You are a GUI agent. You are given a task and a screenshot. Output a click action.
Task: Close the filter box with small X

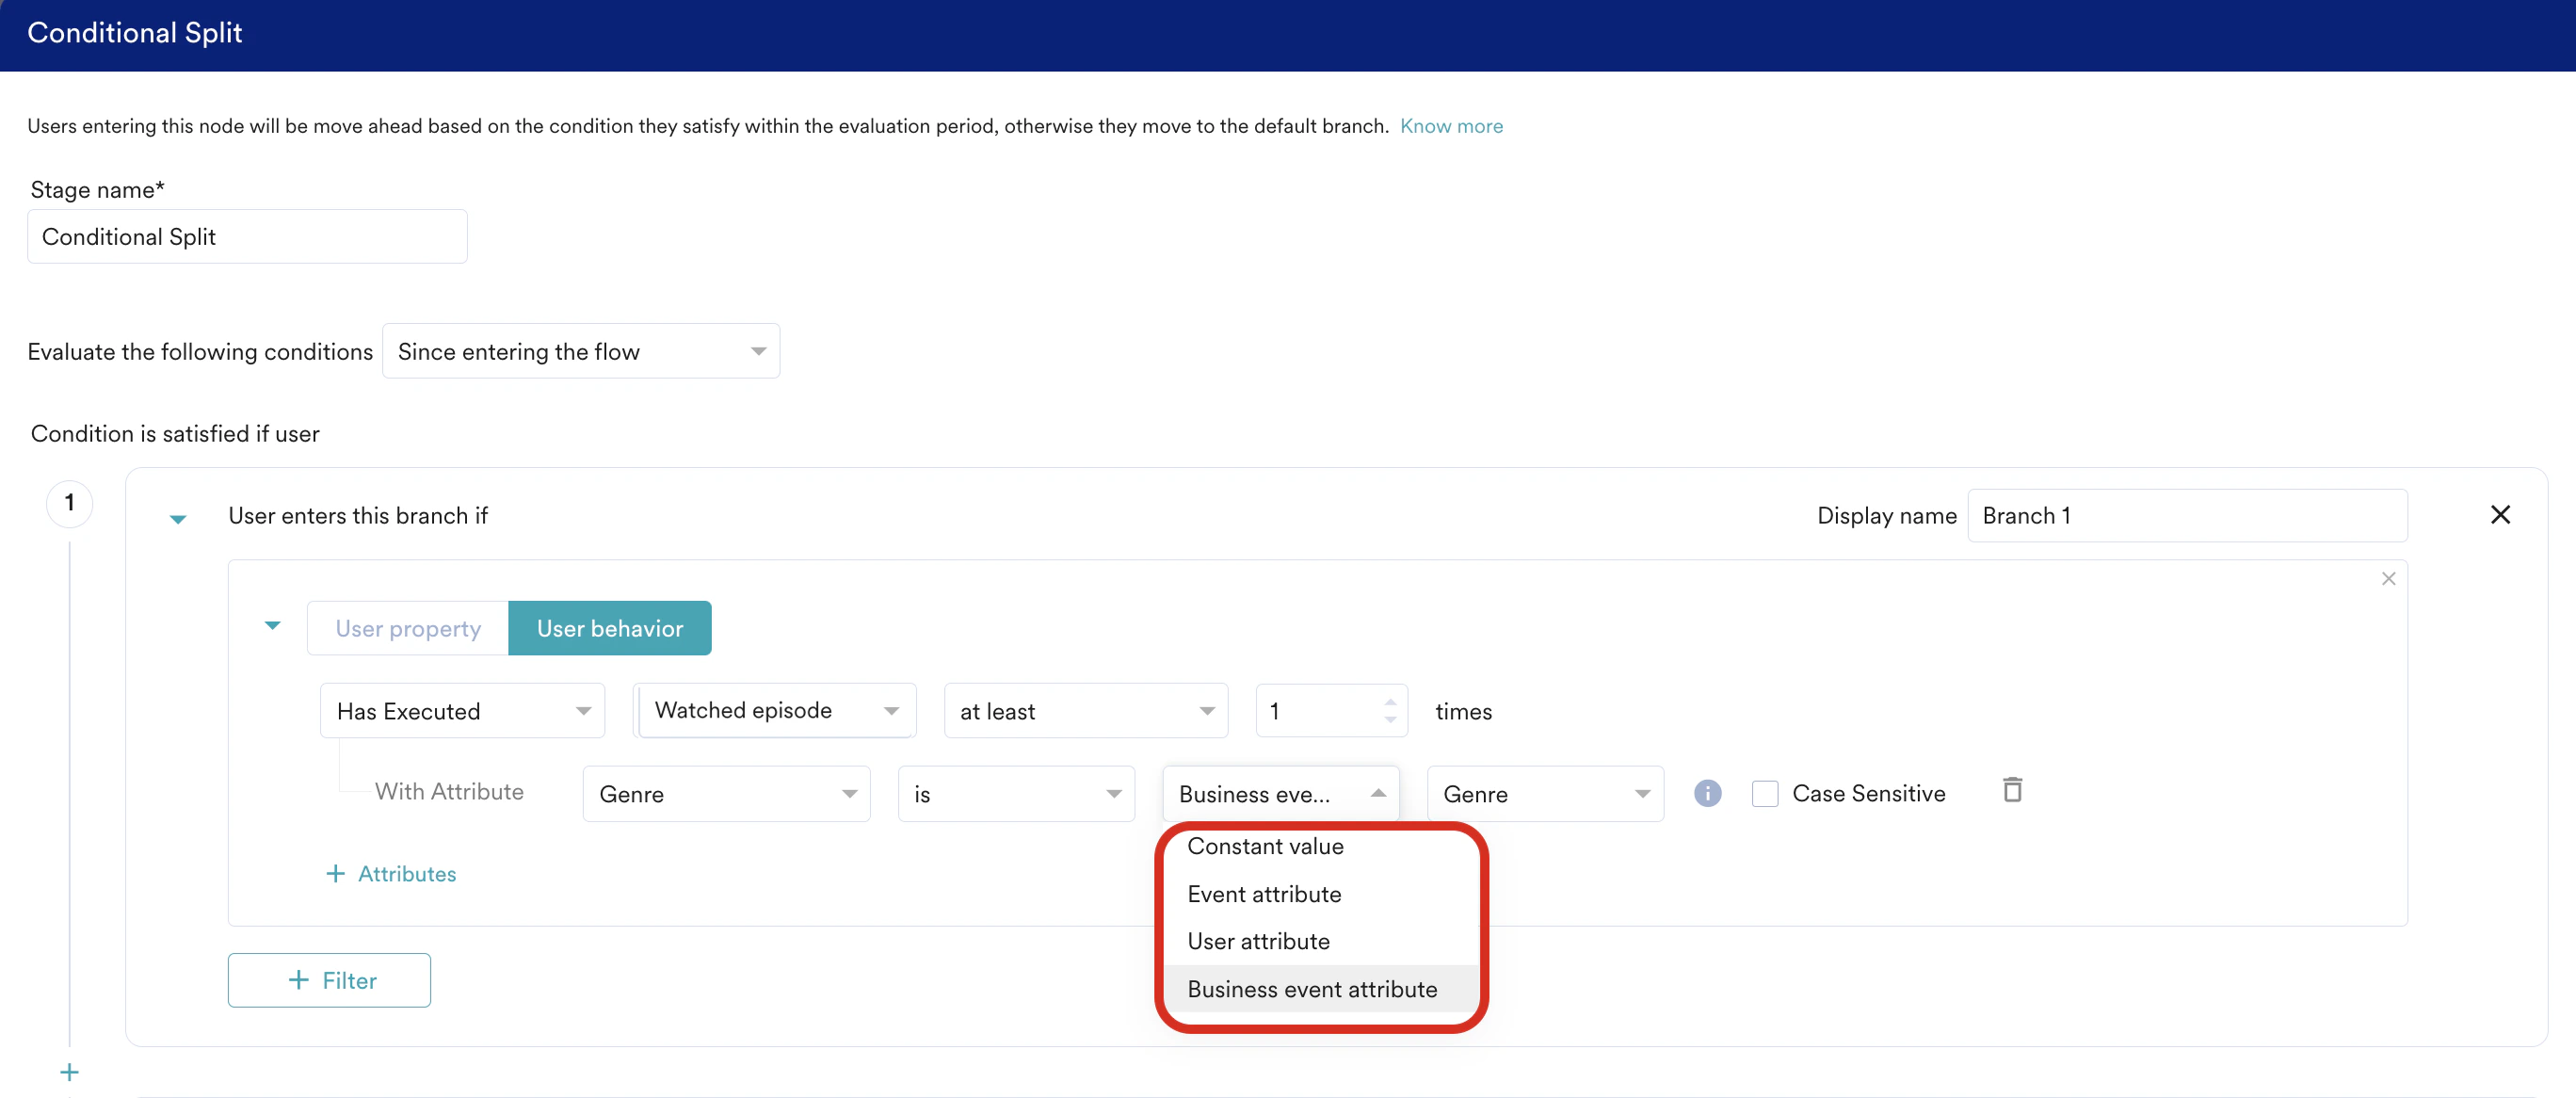(x=2388, y=578)
